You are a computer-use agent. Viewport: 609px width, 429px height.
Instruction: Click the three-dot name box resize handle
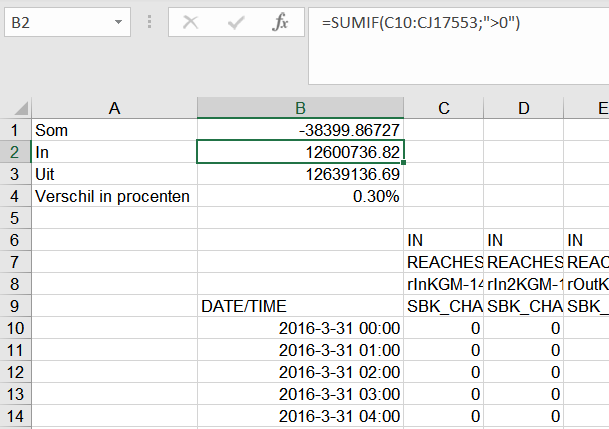[x=150, y=22]
